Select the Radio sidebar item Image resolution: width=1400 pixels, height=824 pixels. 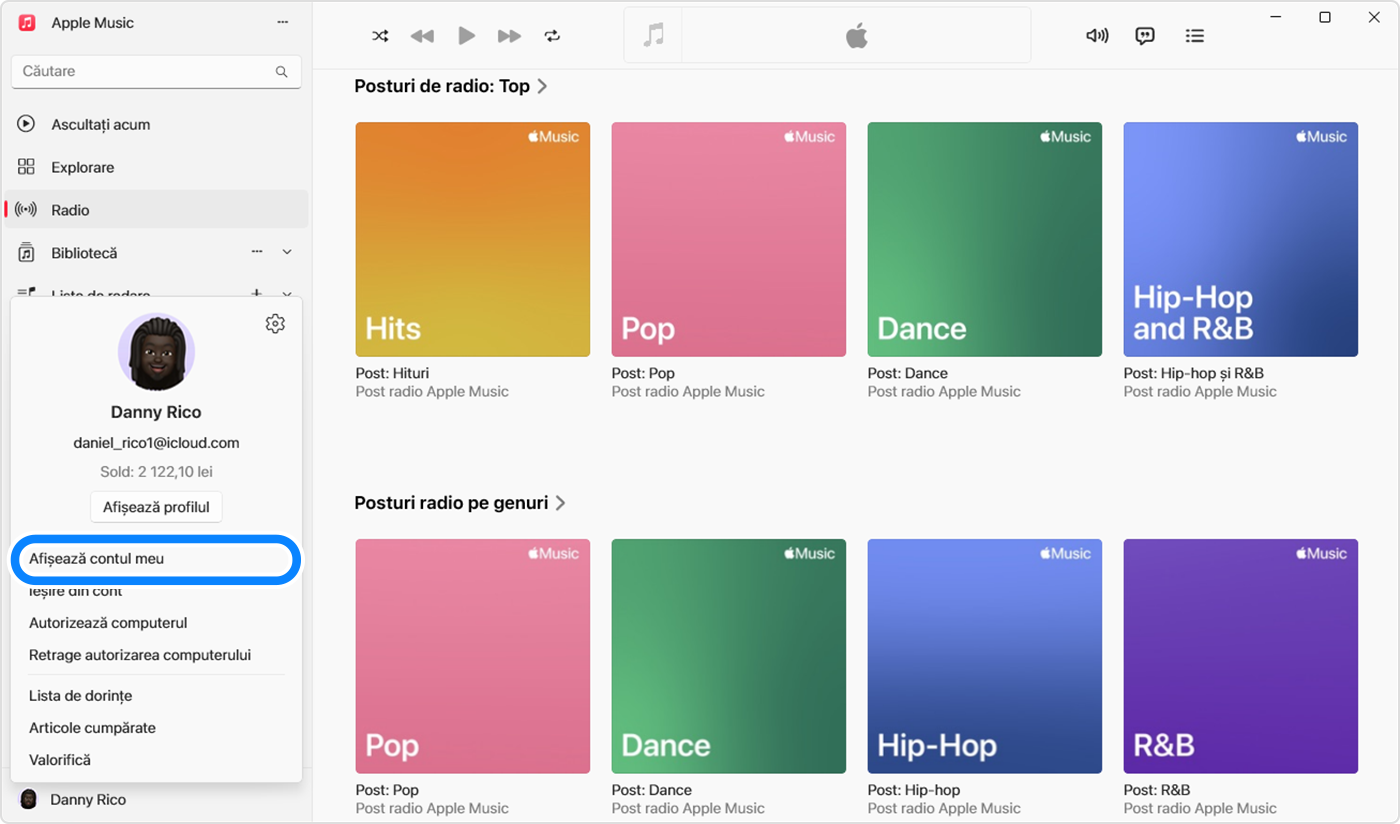(x=156, y=210)
